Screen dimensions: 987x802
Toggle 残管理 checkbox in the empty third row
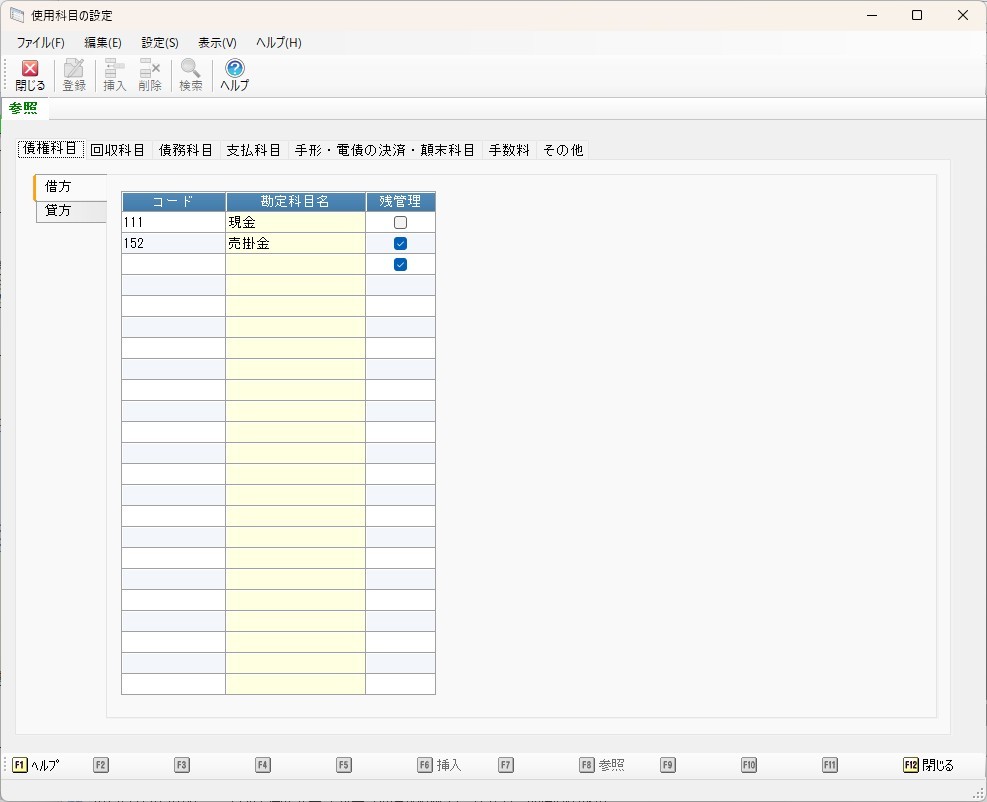pyautogui.click(x=400, y=265)
